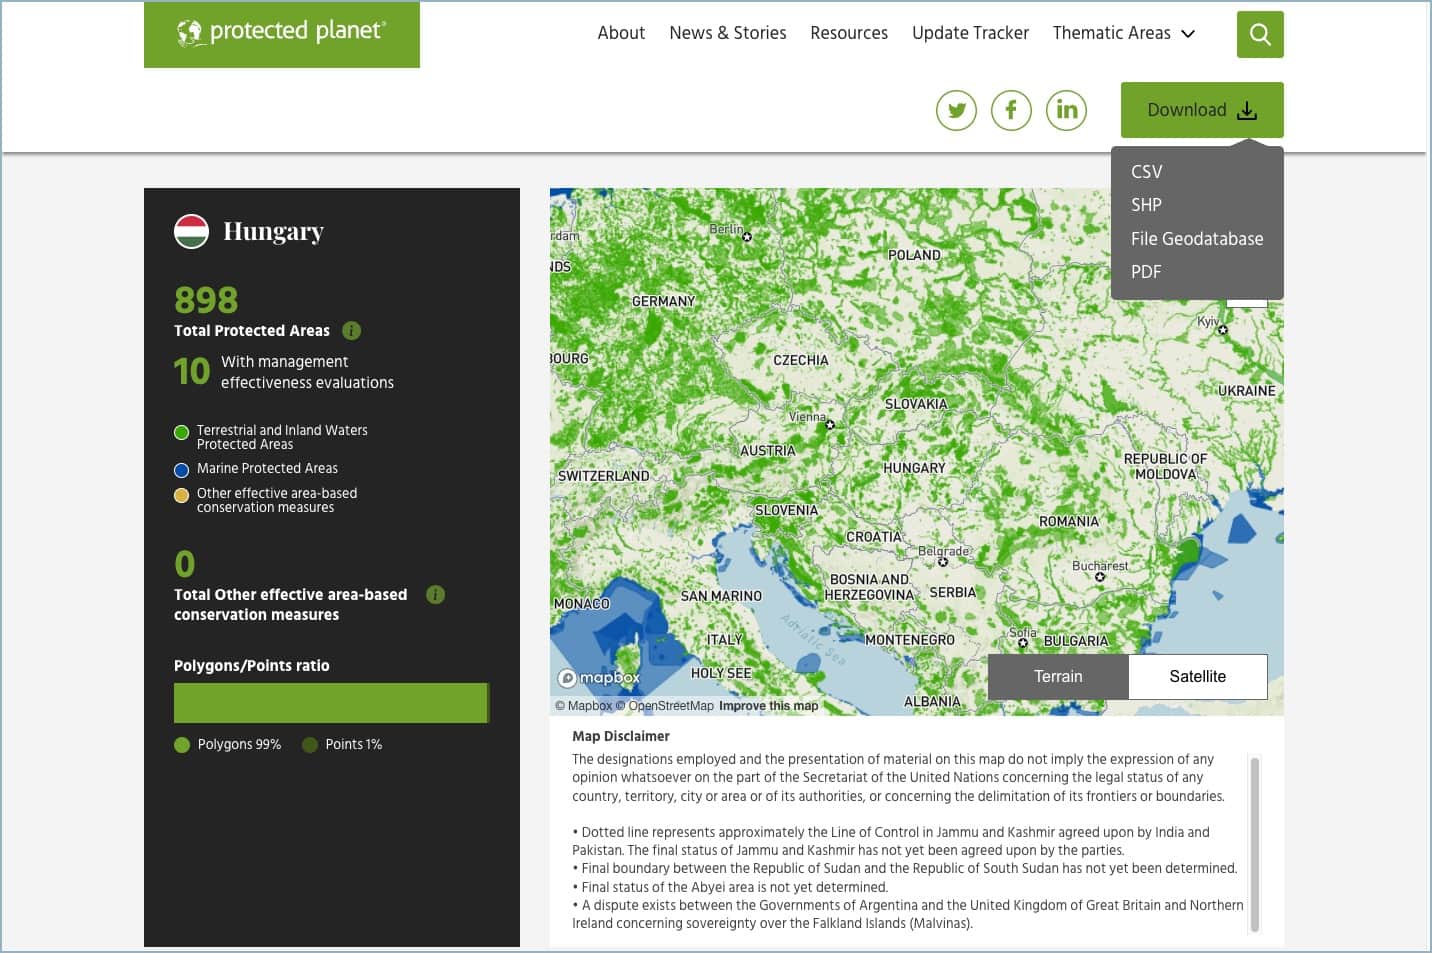Viewport: 1432px width, 953px height.
Task: Open the Protected Planet home logo
Action: 282,34
